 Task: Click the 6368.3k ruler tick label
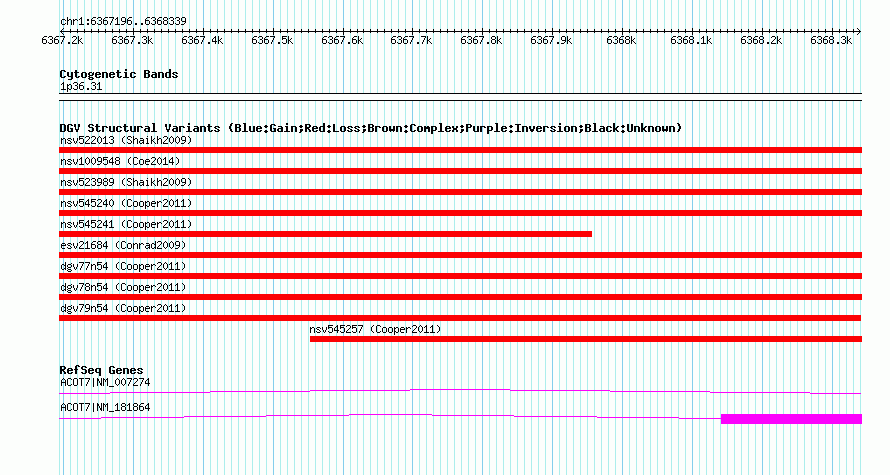(x=831, y=41)
